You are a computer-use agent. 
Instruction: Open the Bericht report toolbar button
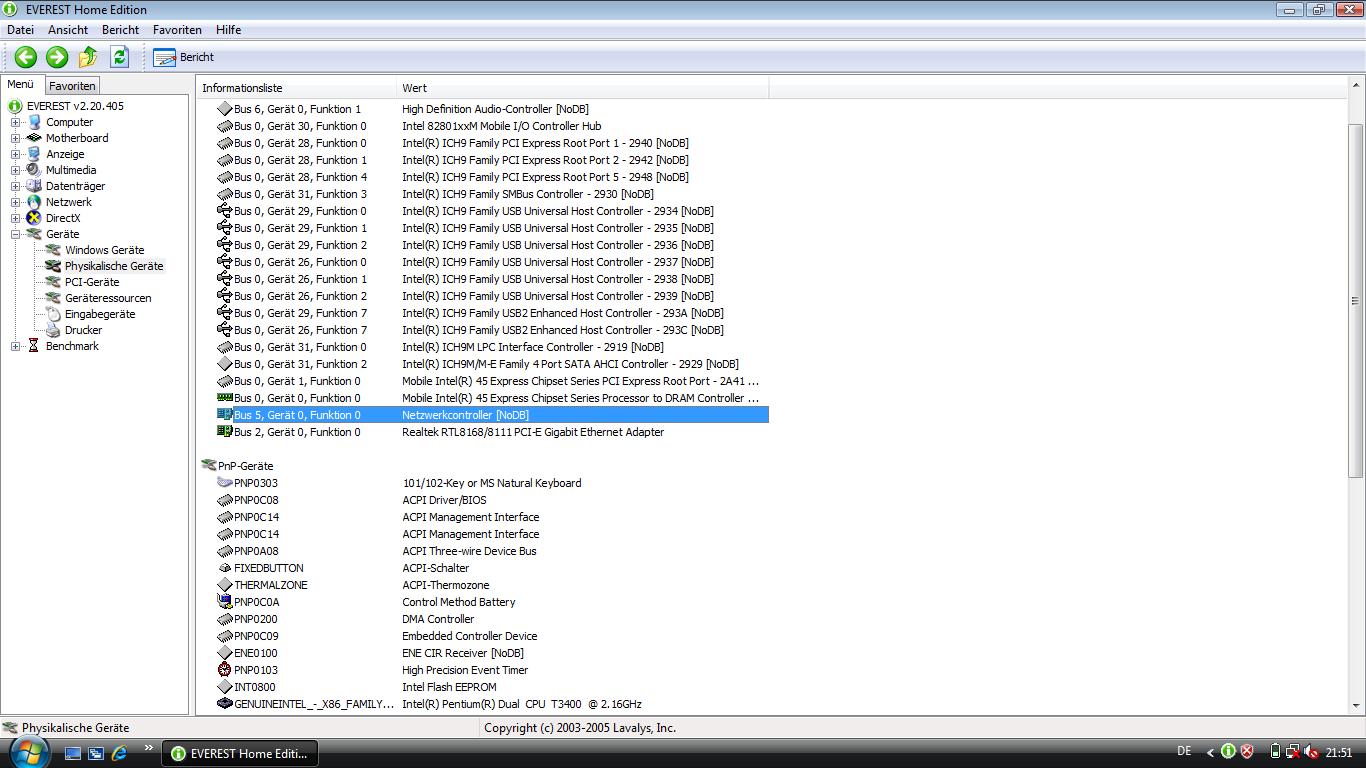tap(184, 57)
